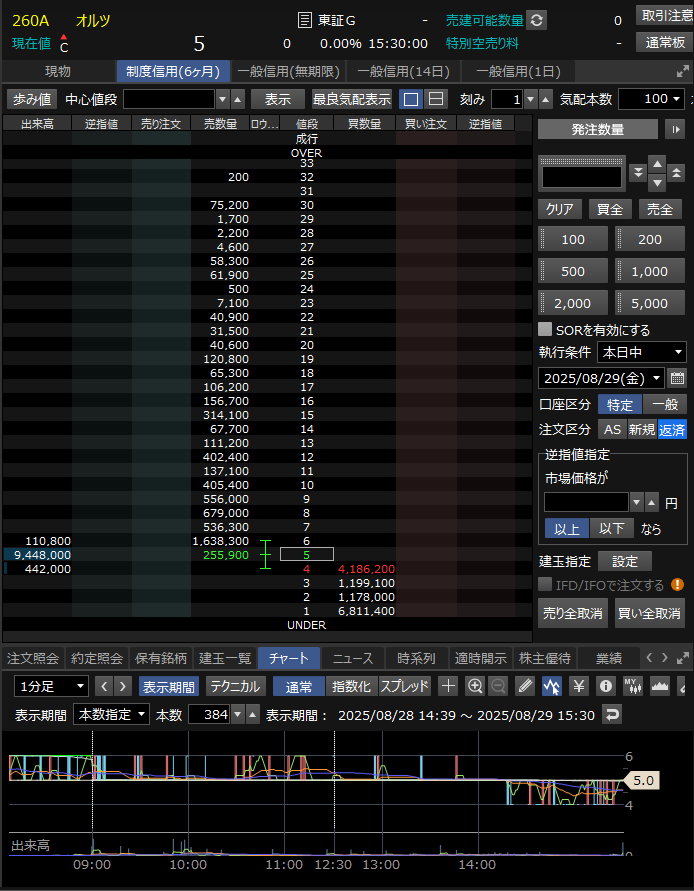
Task: Select price row 5 on the board
Action: pos(307,555)
